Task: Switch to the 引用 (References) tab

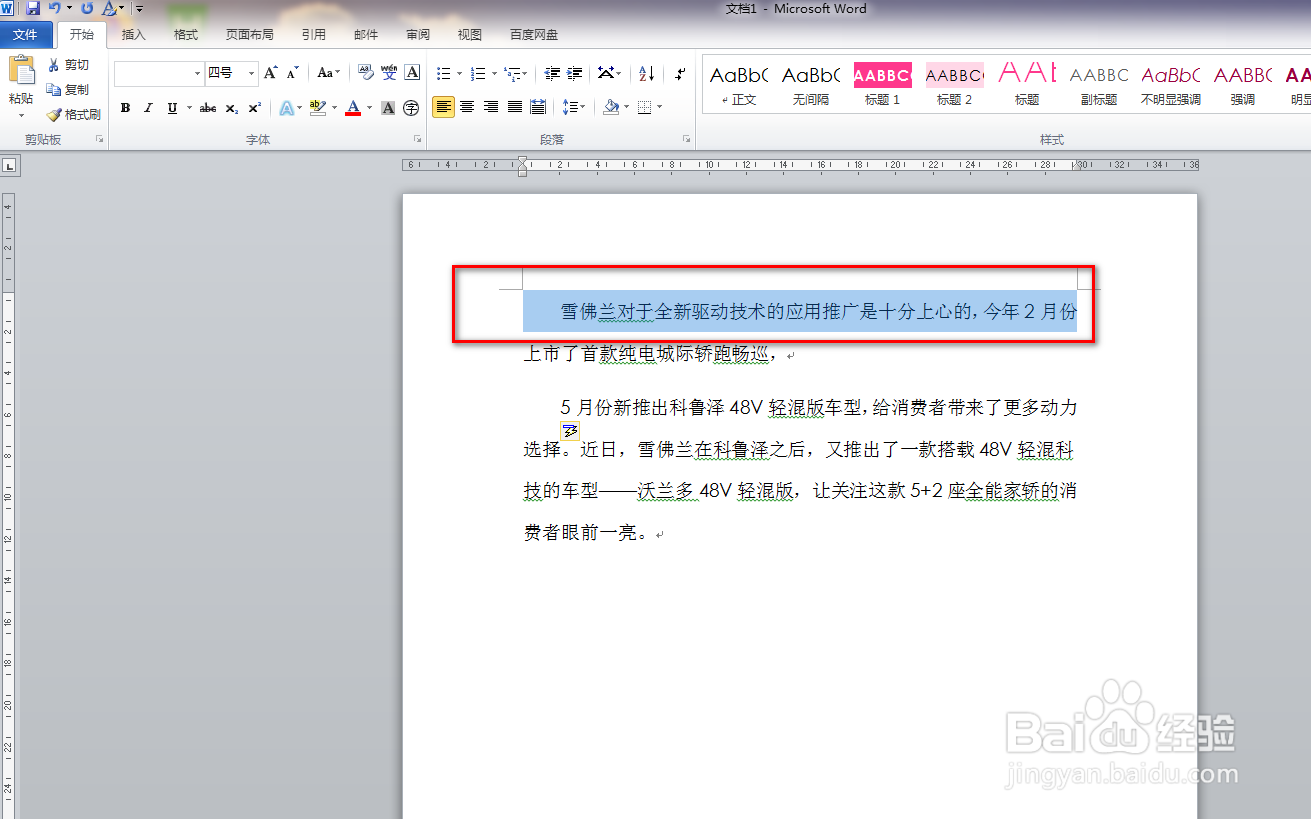Action: [x=314, y=35]
